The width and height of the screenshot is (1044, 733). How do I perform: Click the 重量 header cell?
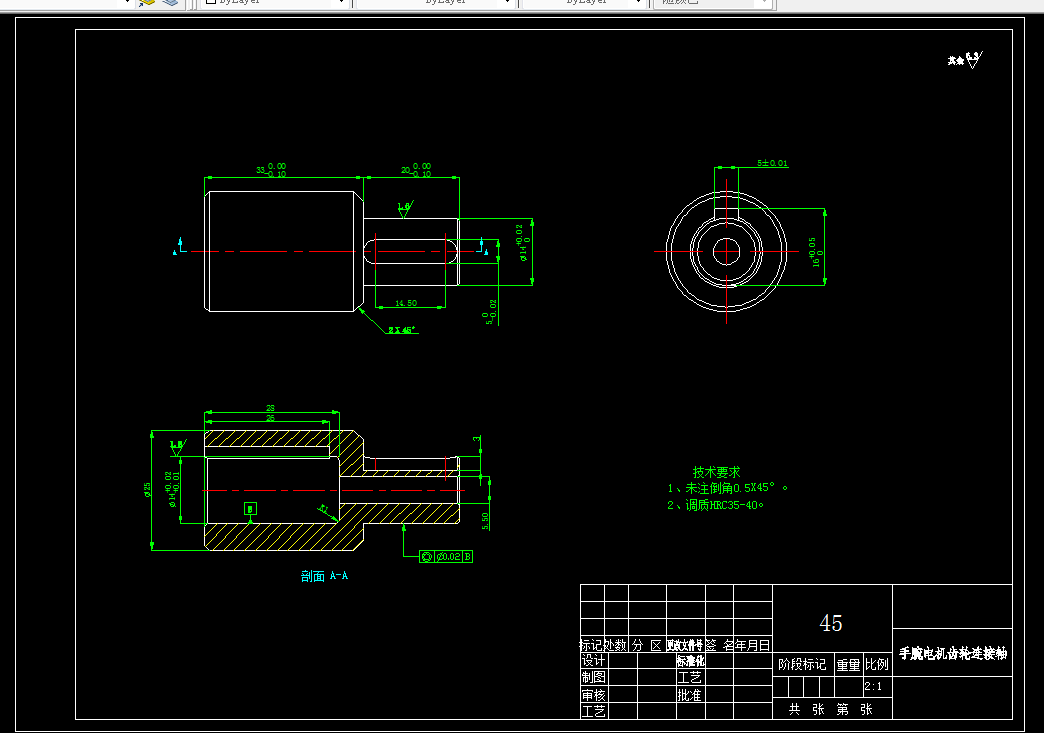(848, 664)
